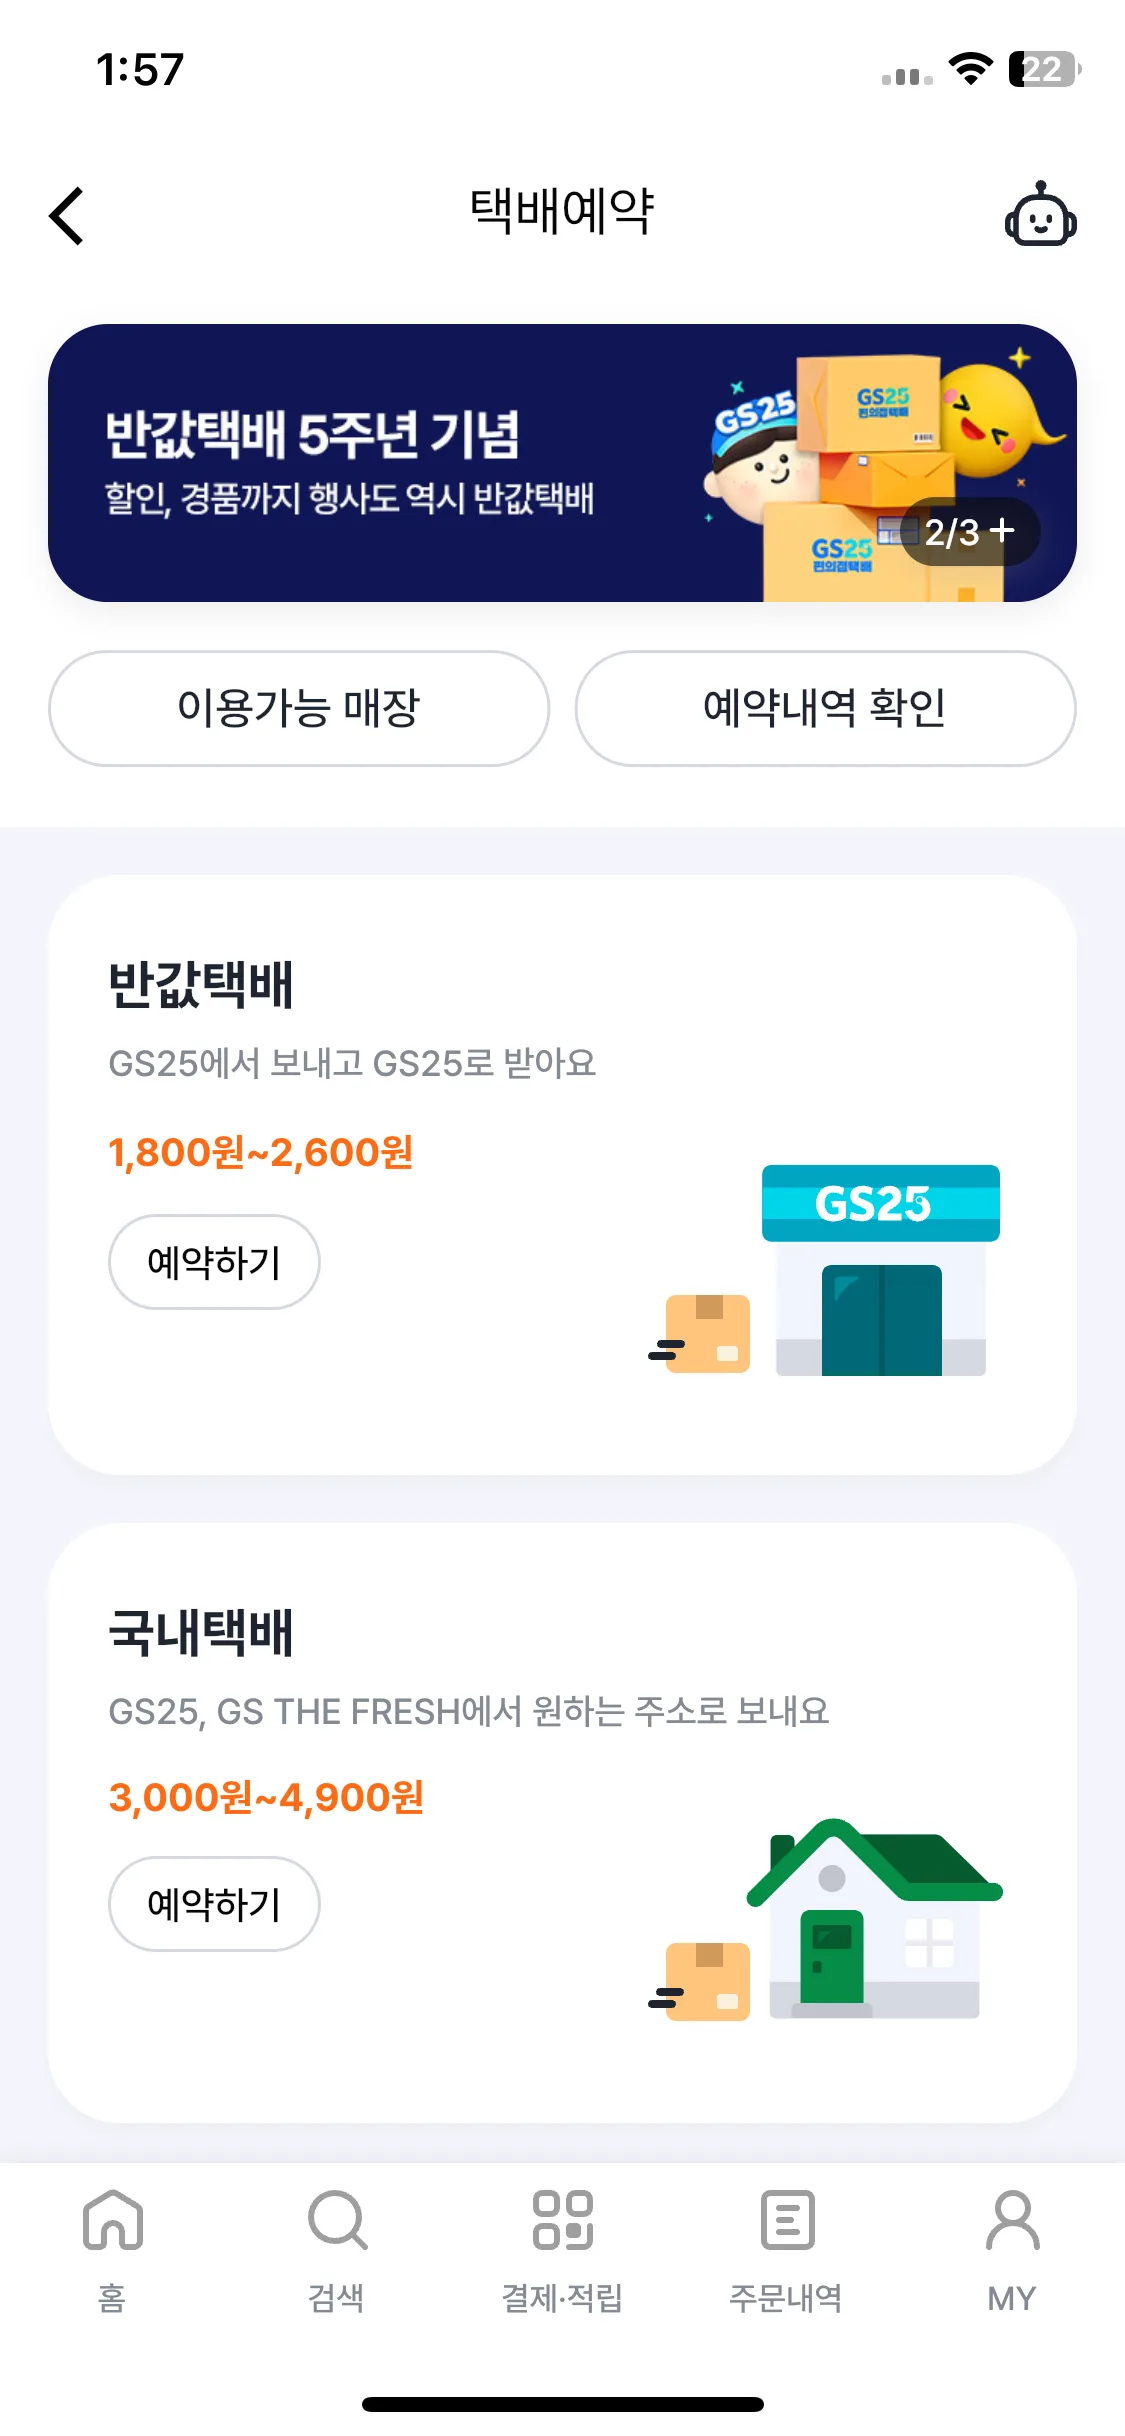This screenshot has height=2436, width=1125.
Task: Tap the available stores button
Action: (x=299, y=708)
